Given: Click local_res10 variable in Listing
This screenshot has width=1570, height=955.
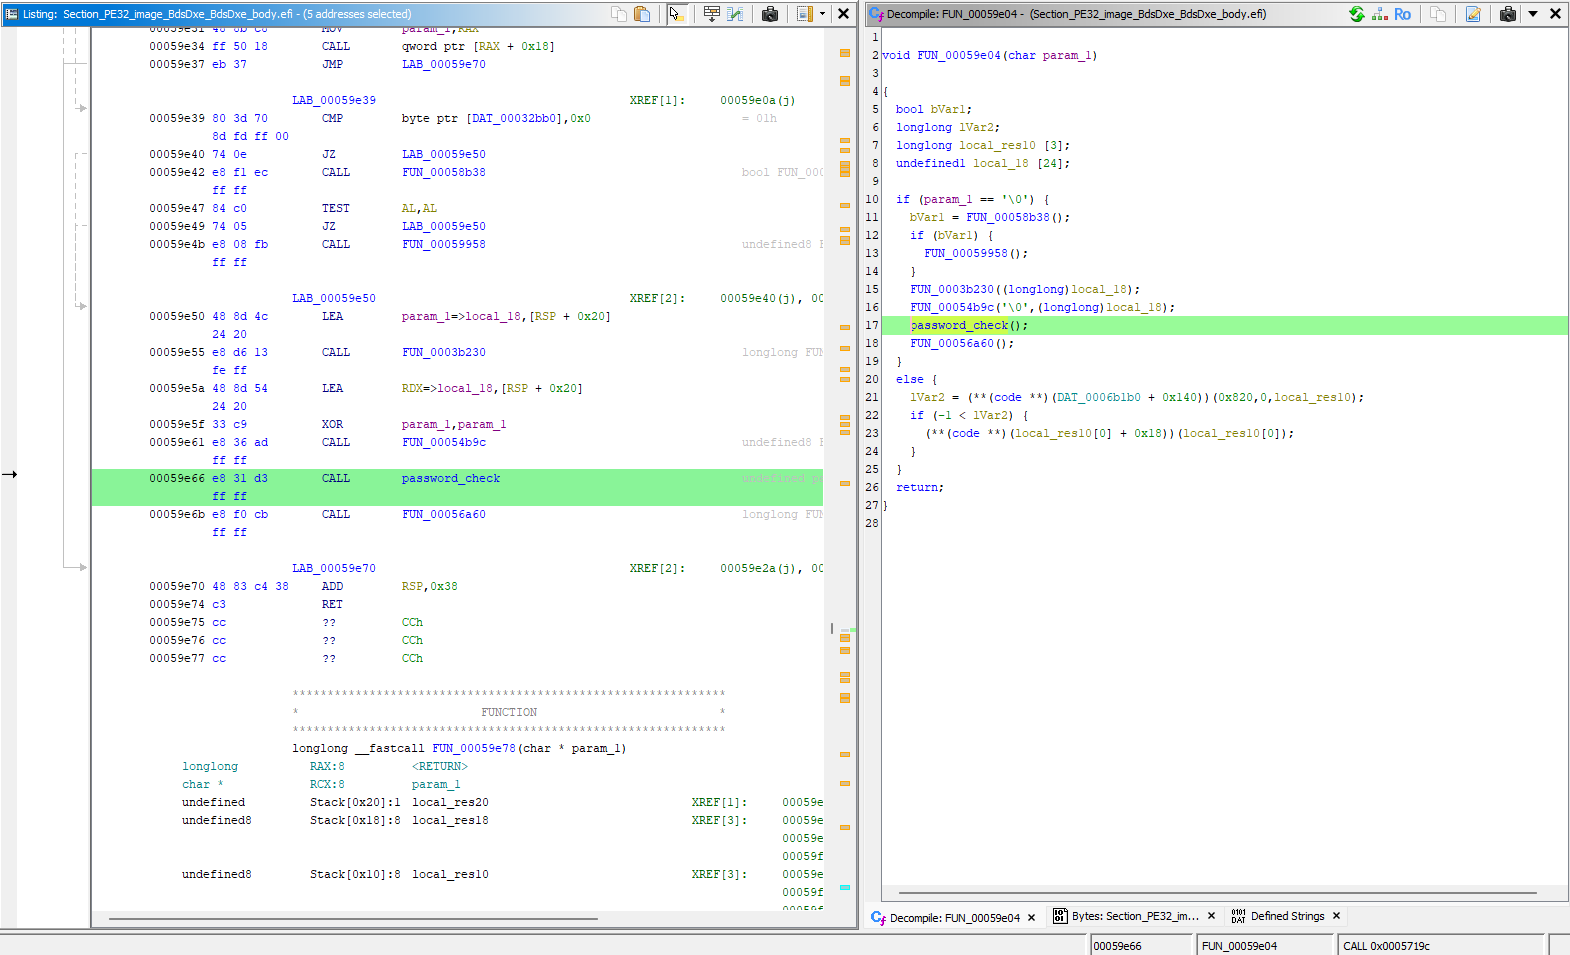Looking at the screenshot, I should [450, 874].
